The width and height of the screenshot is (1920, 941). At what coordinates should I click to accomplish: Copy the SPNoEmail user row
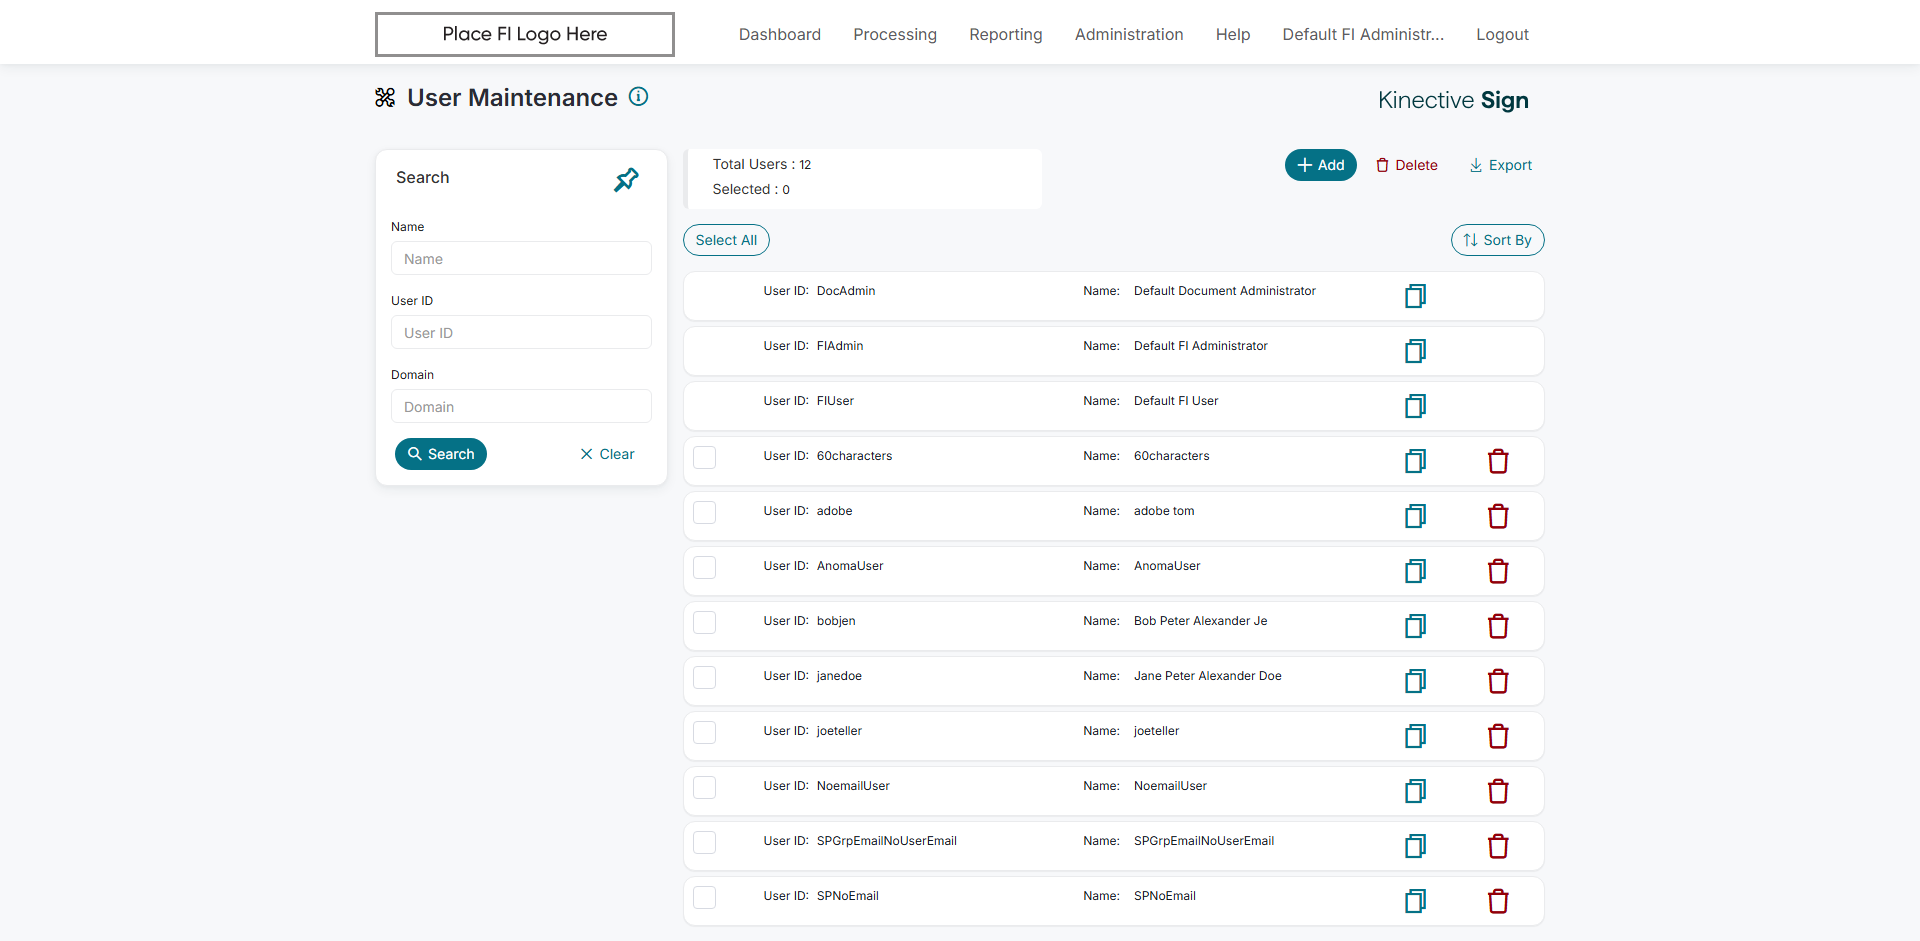pos(1415,901)
